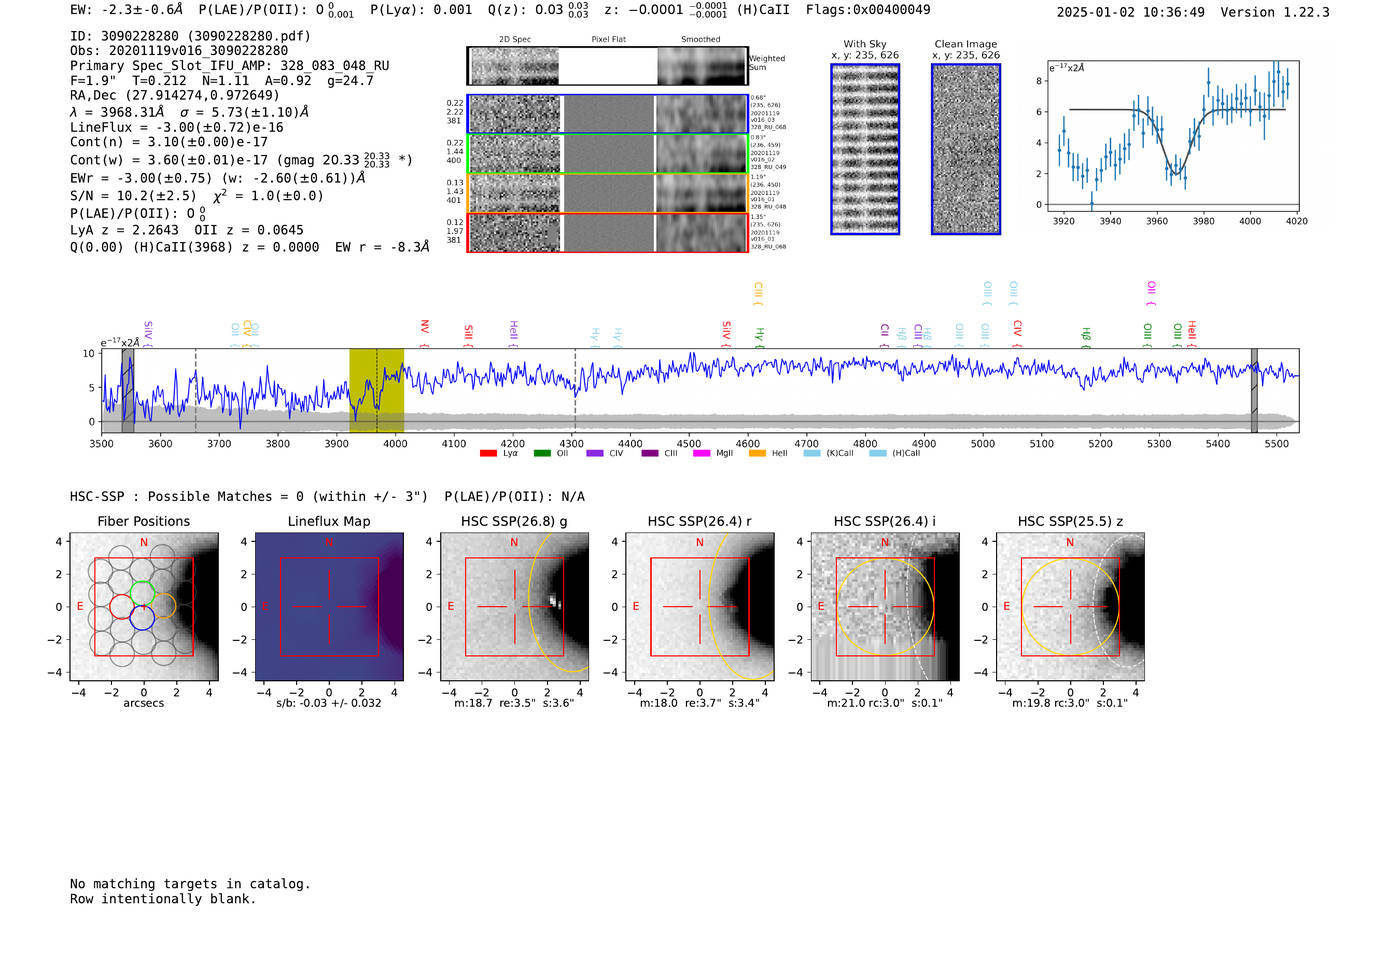
Task: Select the Cont(w) gmag line
Action: point(241,160)
